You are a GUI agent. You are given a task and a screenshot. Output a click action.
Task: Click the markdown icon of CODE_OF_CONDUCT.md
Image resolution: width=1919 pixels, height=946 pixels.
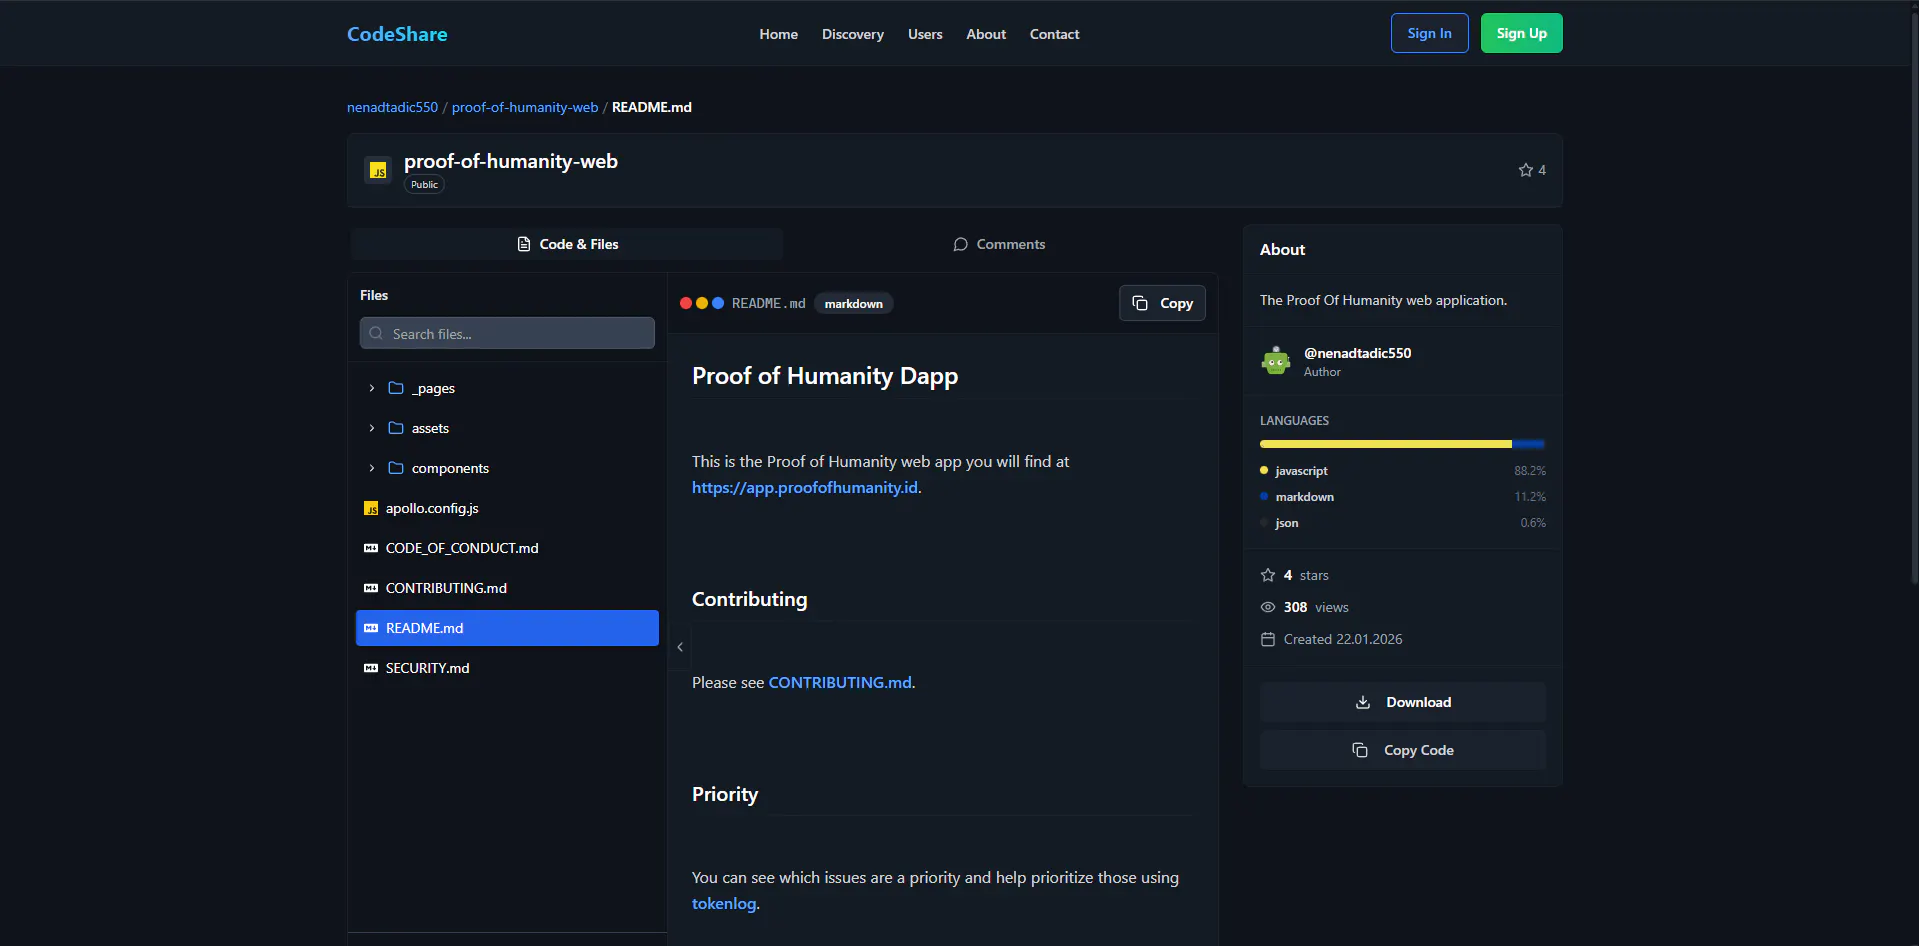371,548
